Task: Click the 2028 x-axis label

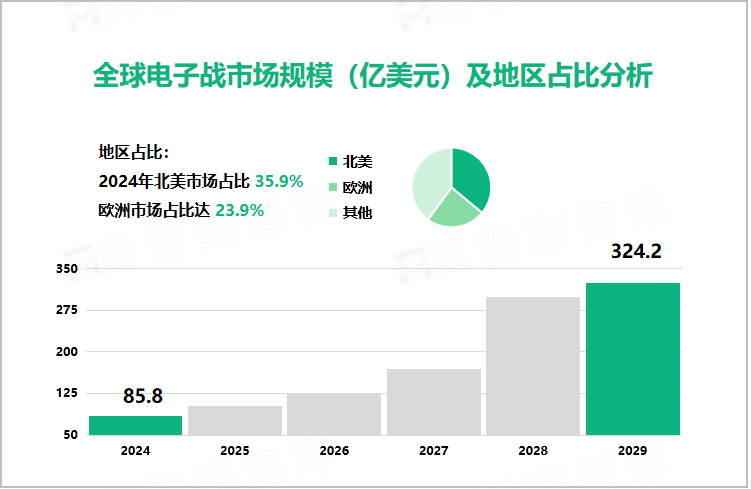Action: pos(534,451)
